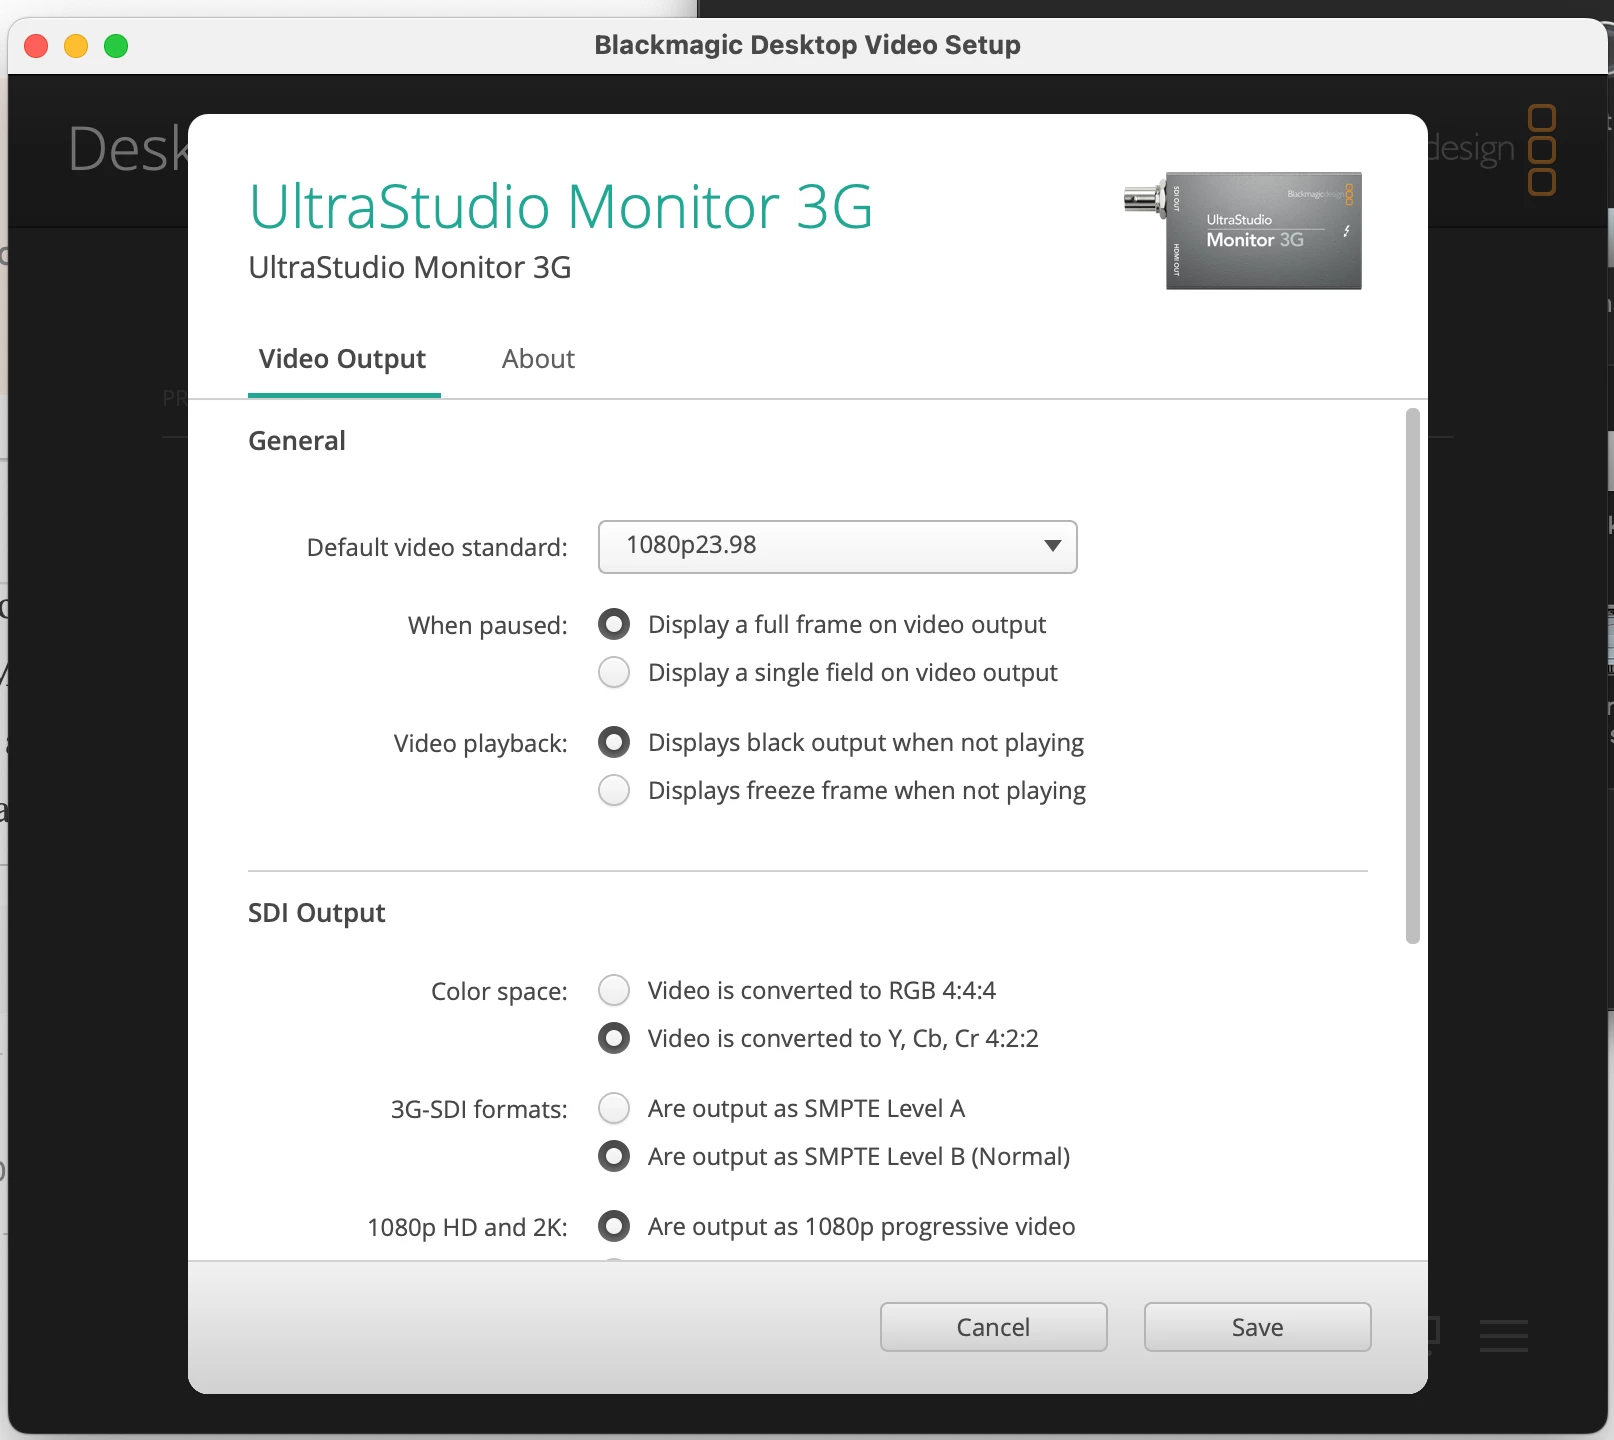
Task: Switch to the About tab
Action: 538,359
